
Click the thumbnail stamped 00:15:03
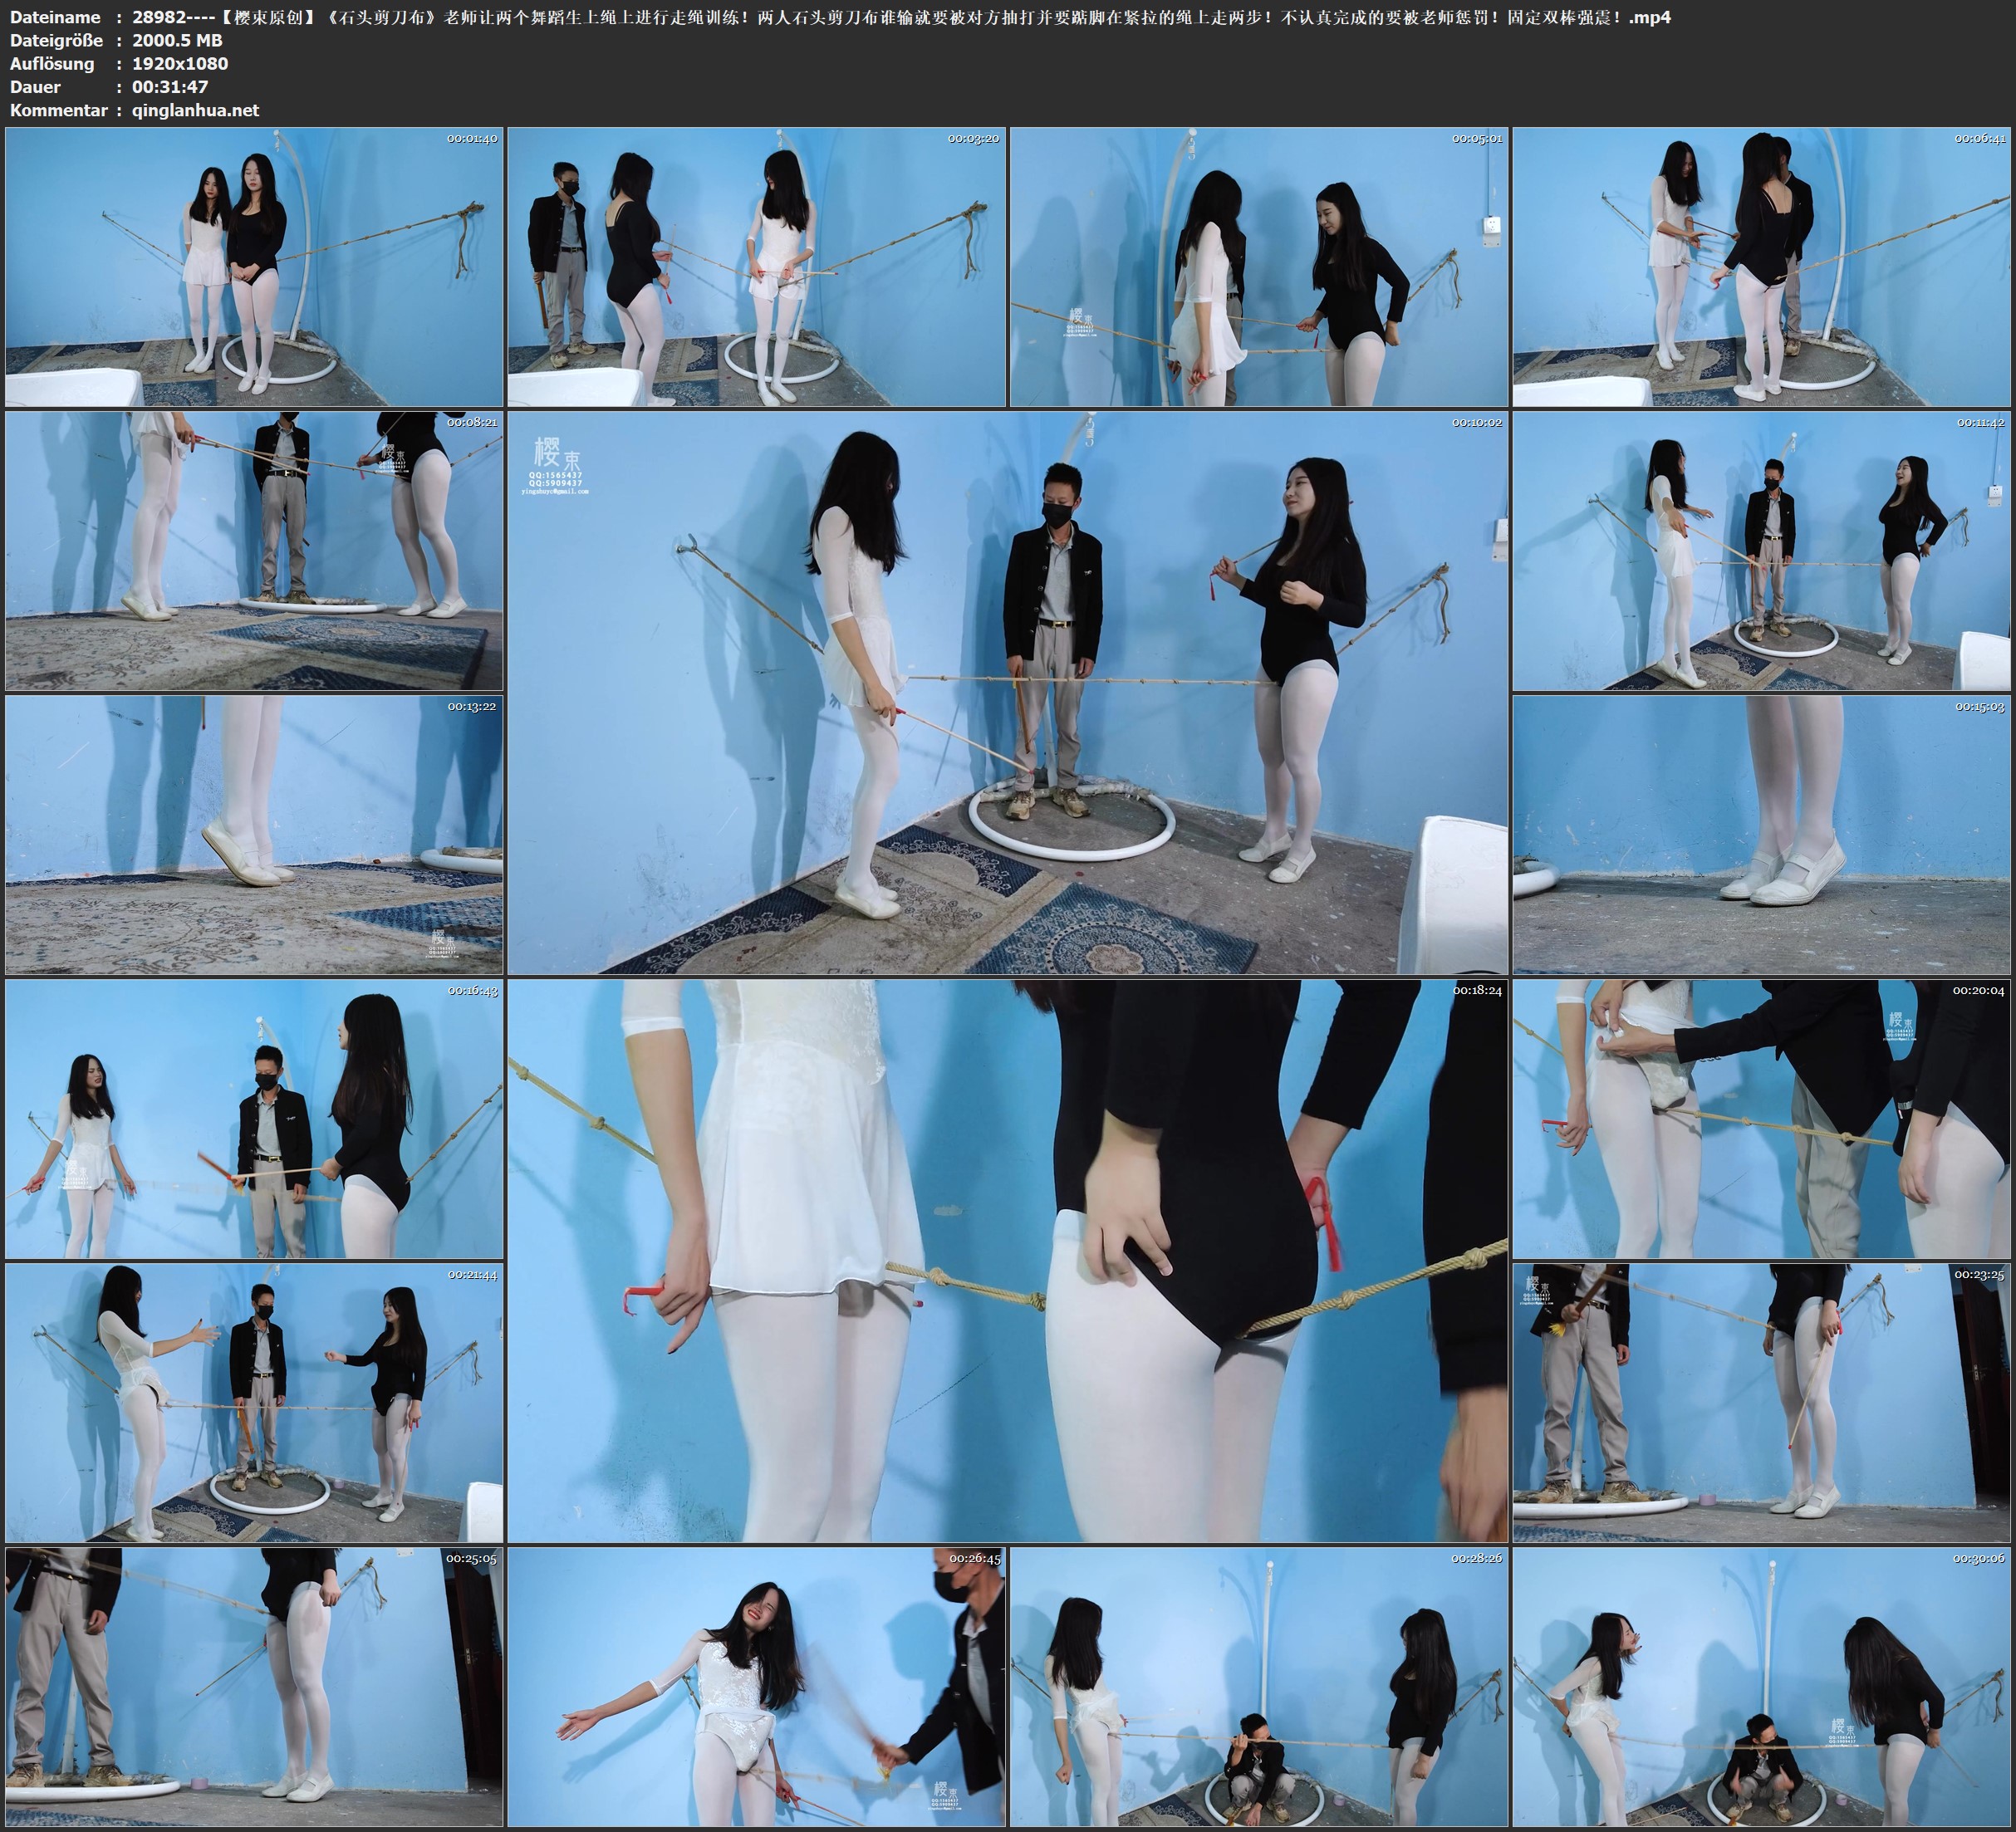(x=1761, y=835)
